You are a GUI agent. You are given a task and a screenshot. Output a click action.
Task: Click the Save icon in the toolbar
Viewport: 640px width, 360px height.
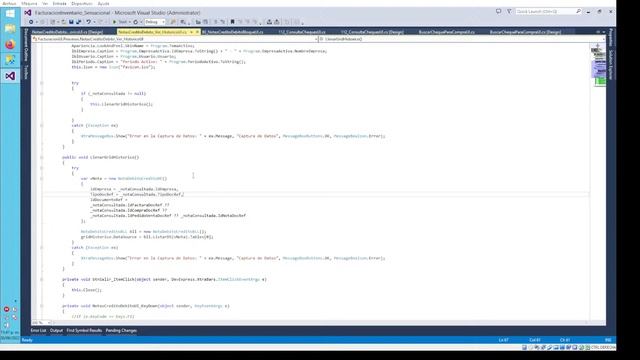(71, 22)
